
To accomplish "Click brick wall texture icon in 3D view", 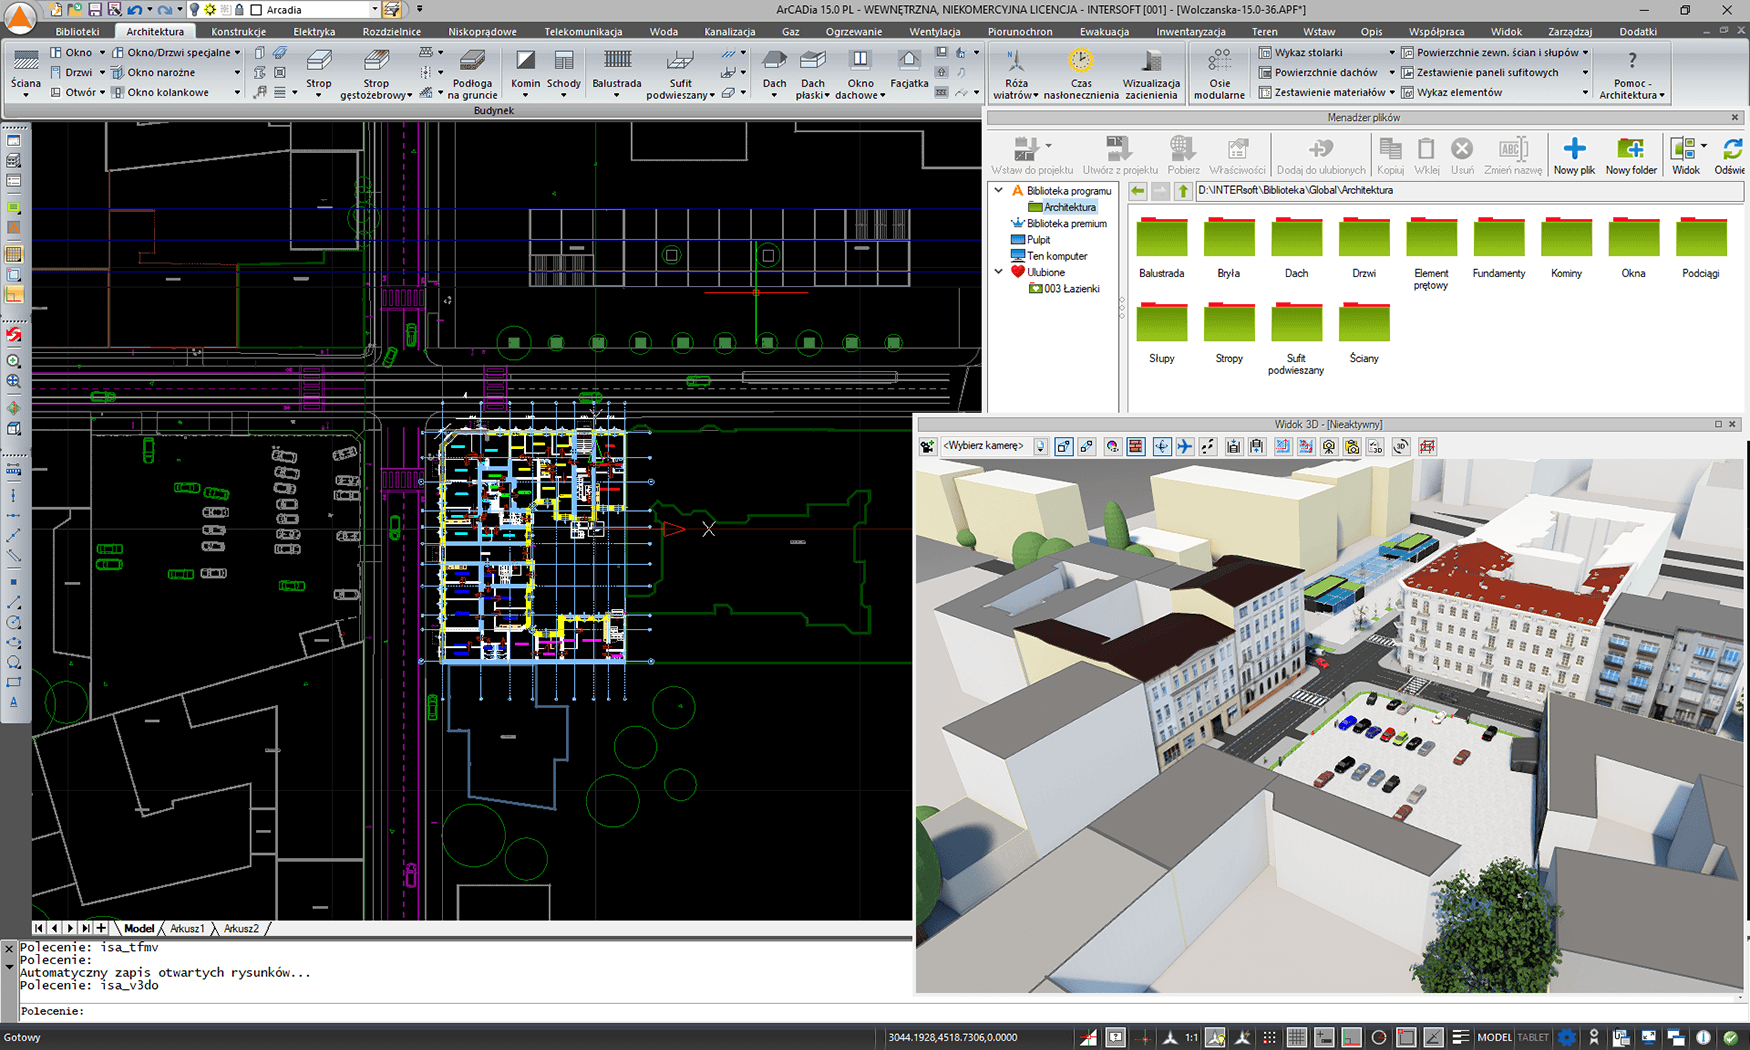I will 1136,447.
